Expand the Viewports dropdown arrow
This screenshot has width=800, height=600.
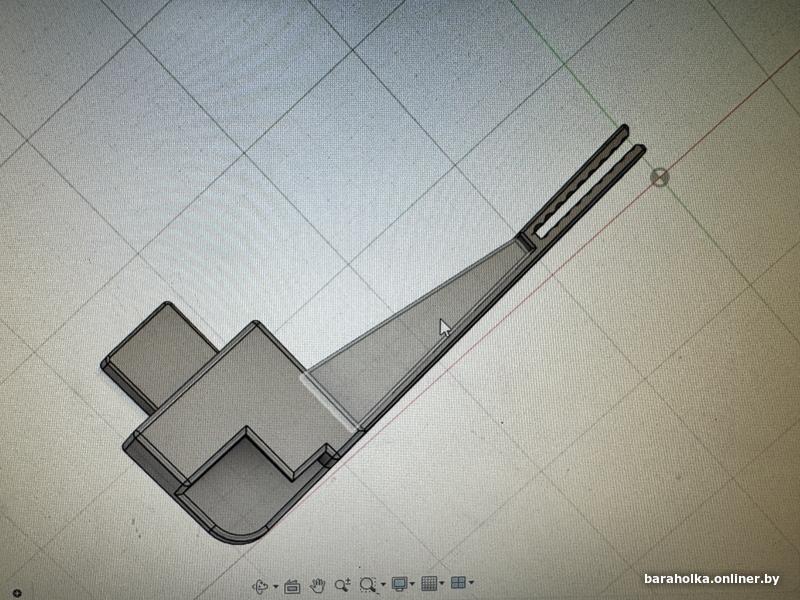(x=471, y=582)
